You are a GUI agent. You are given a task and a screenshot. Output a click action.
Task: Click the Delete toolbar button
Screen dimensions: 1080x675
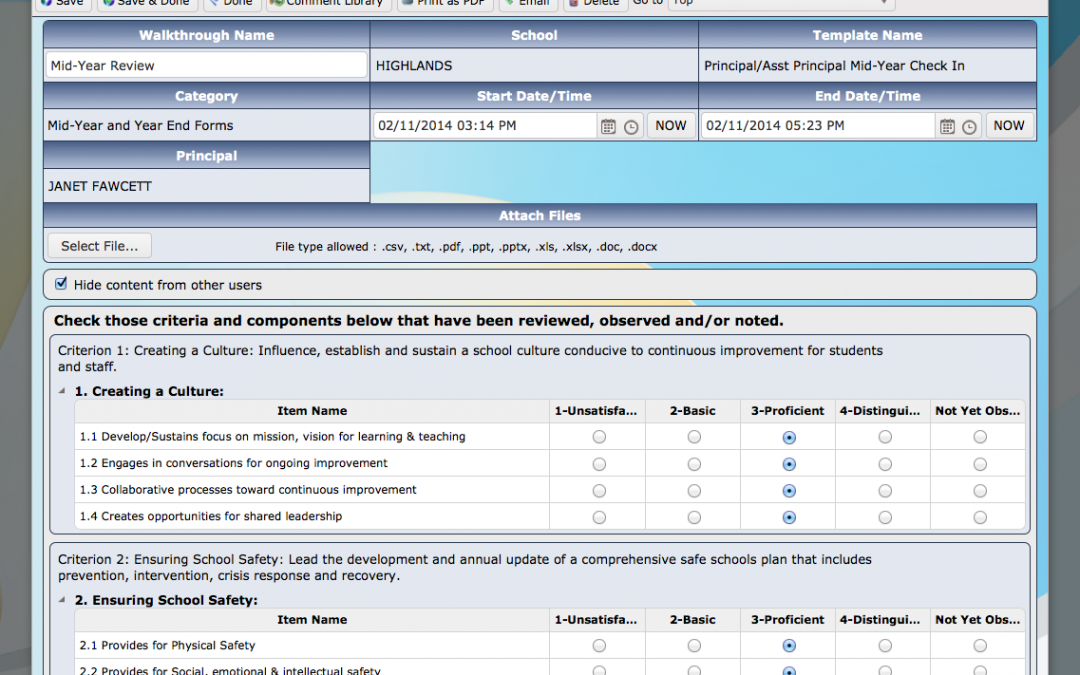[594, 3]
